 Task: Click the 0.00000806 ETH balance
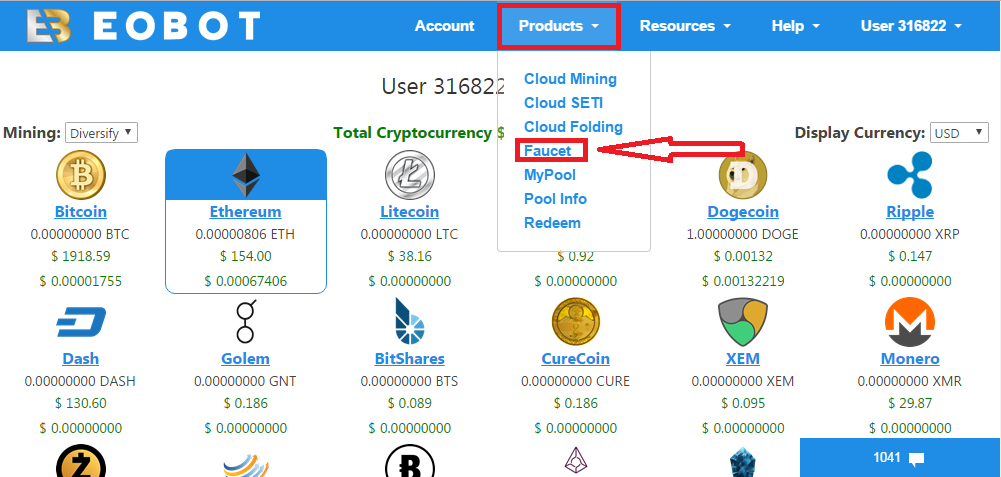click(x=245, y=234)
